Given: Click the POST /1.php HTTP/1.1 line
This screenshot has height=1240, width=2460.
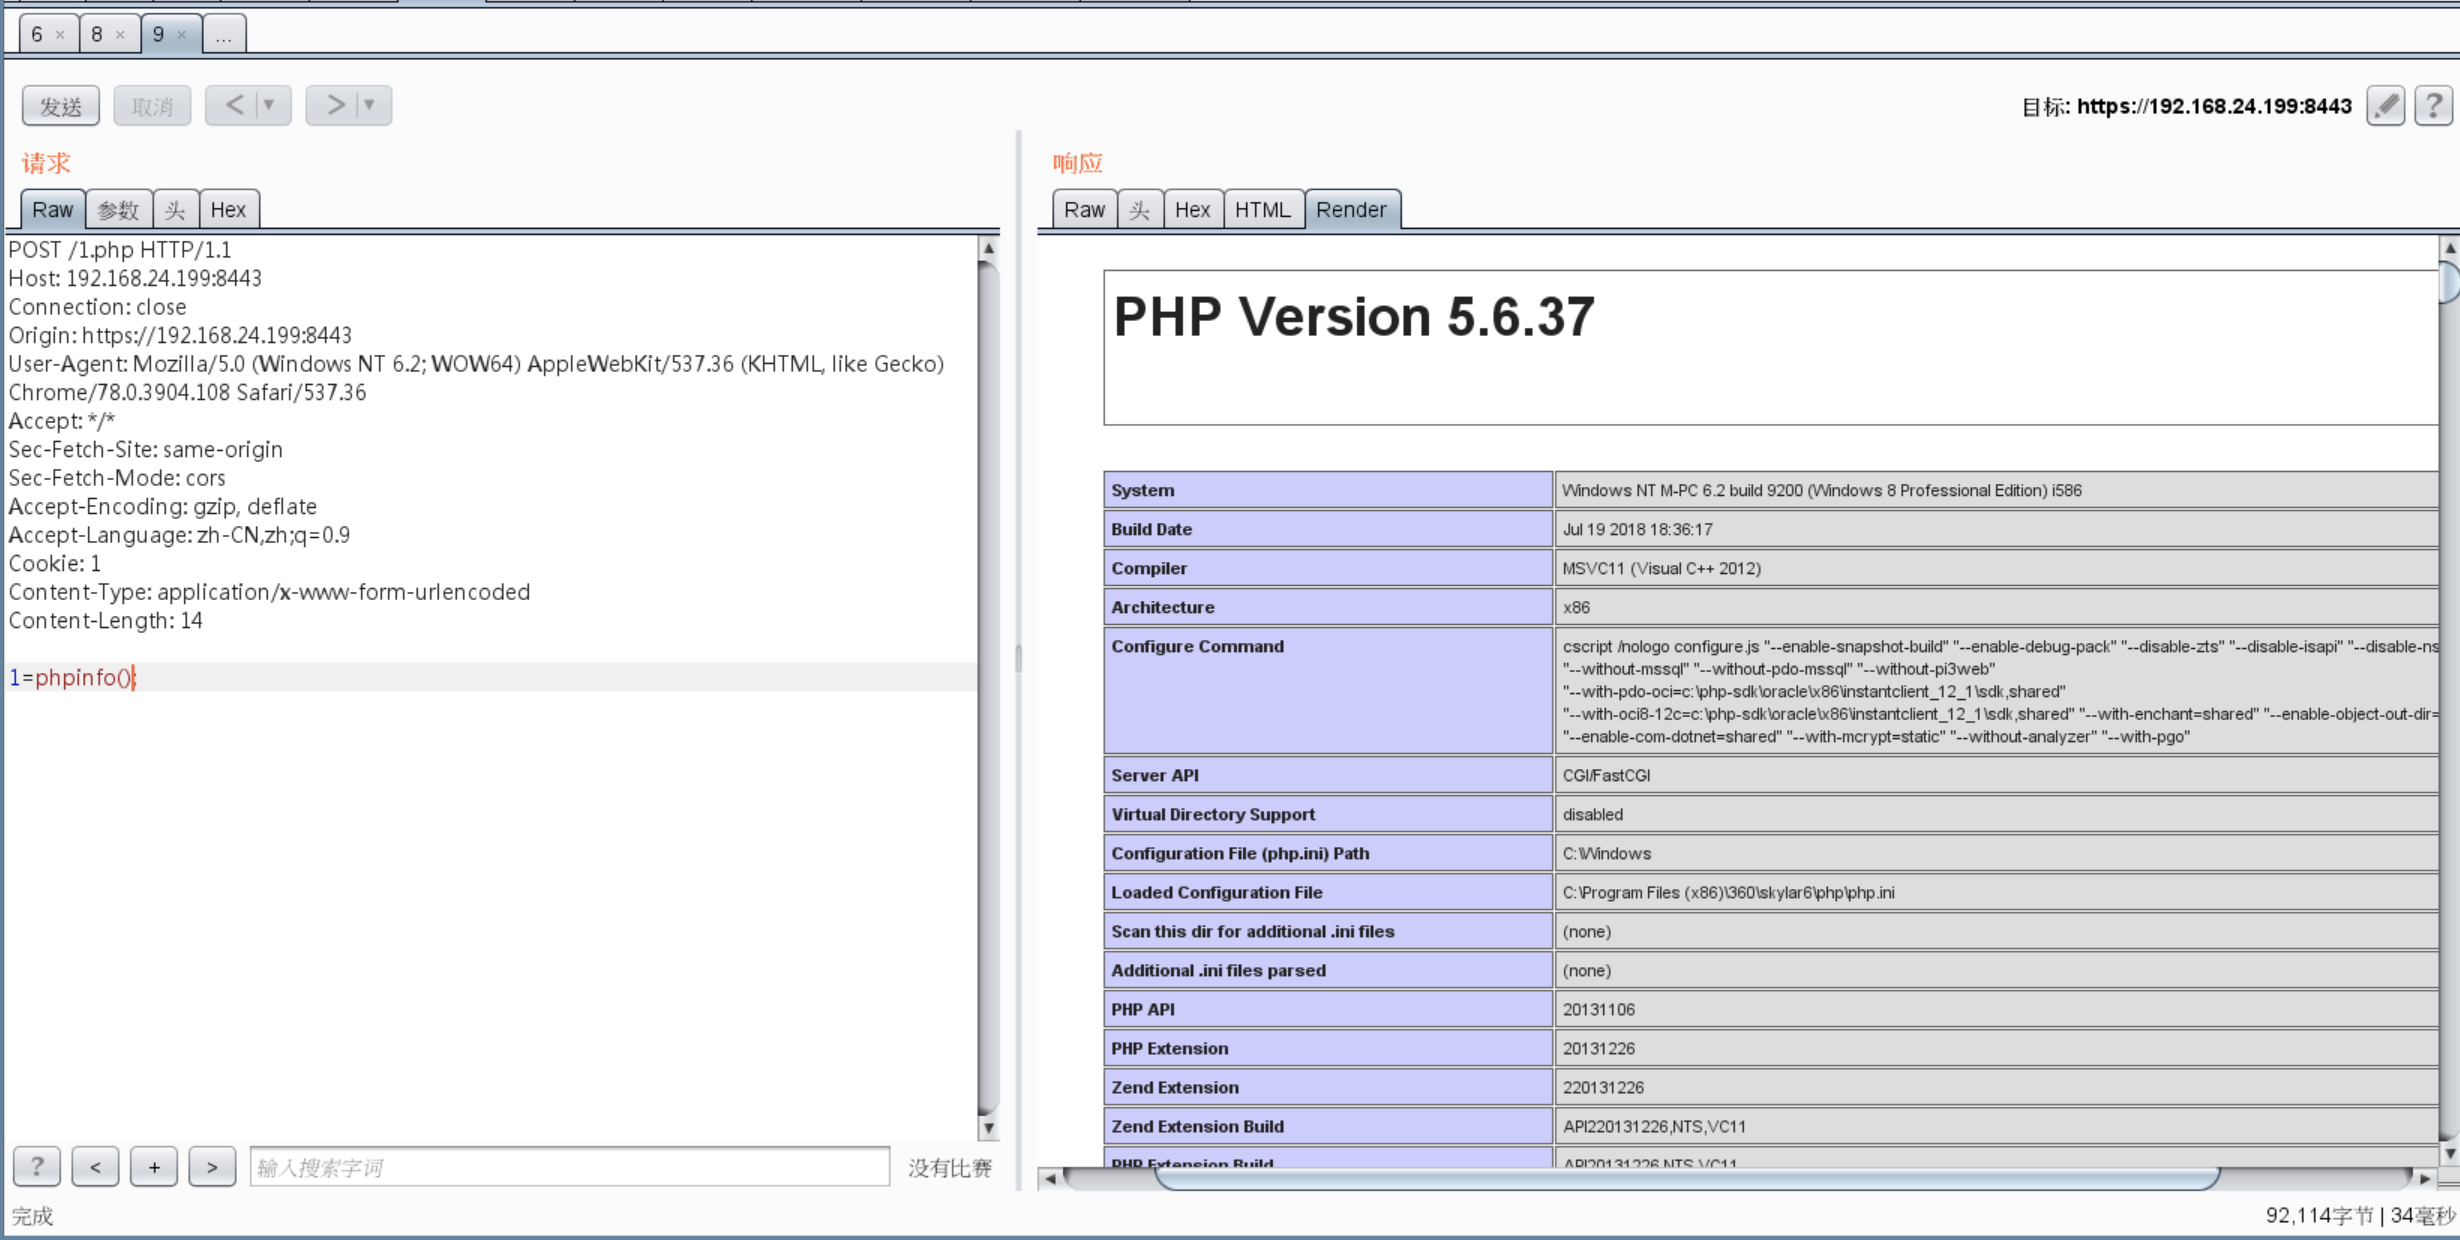Looking at the screenshot, I should (120, 249).
